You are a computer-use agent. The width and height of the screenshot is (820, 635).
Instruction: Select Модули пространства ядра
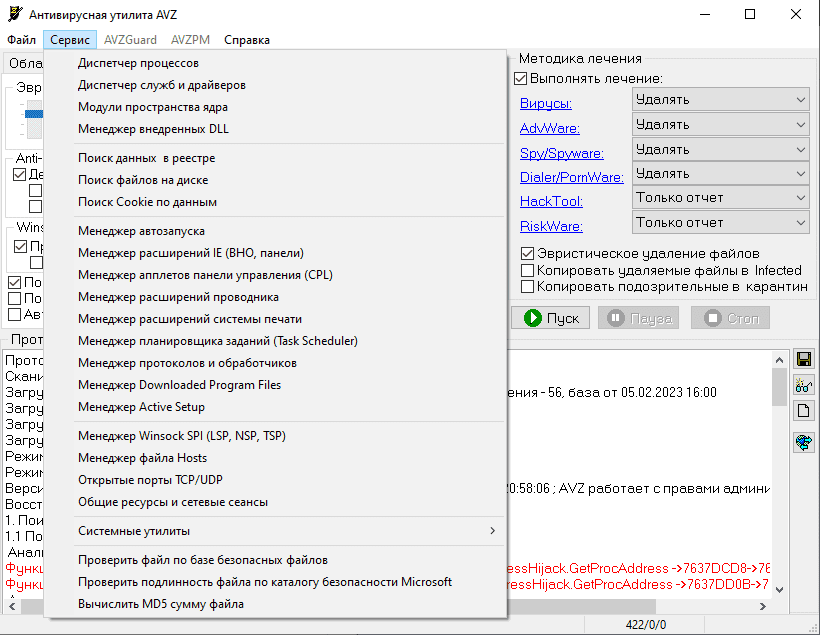(x=276, y=107)
